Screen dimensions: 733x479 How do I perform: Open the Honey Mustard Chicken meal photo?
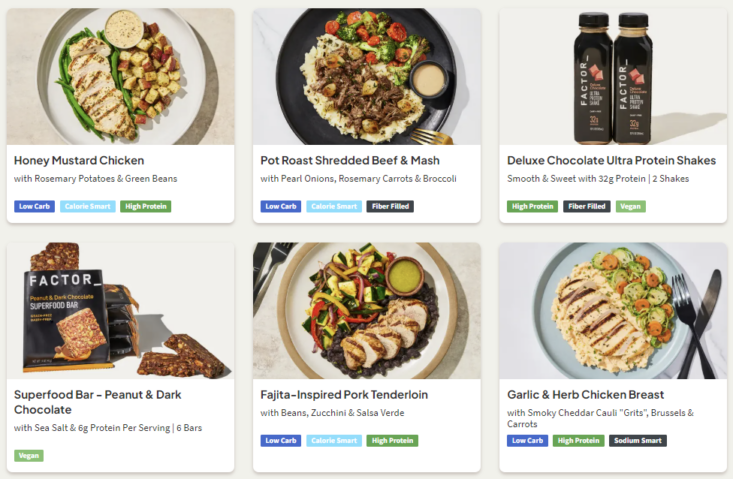tap(120, 76)
